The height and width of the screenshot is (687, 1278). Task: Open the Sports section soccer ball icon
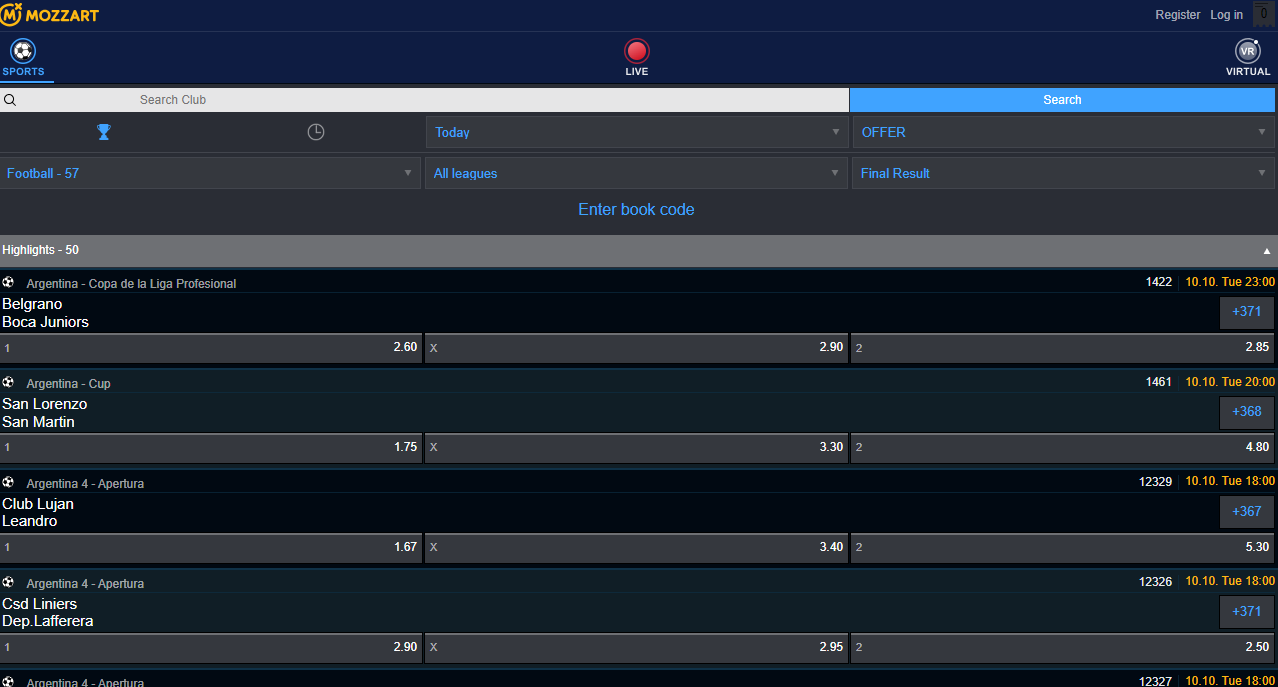tap(23, 51)
